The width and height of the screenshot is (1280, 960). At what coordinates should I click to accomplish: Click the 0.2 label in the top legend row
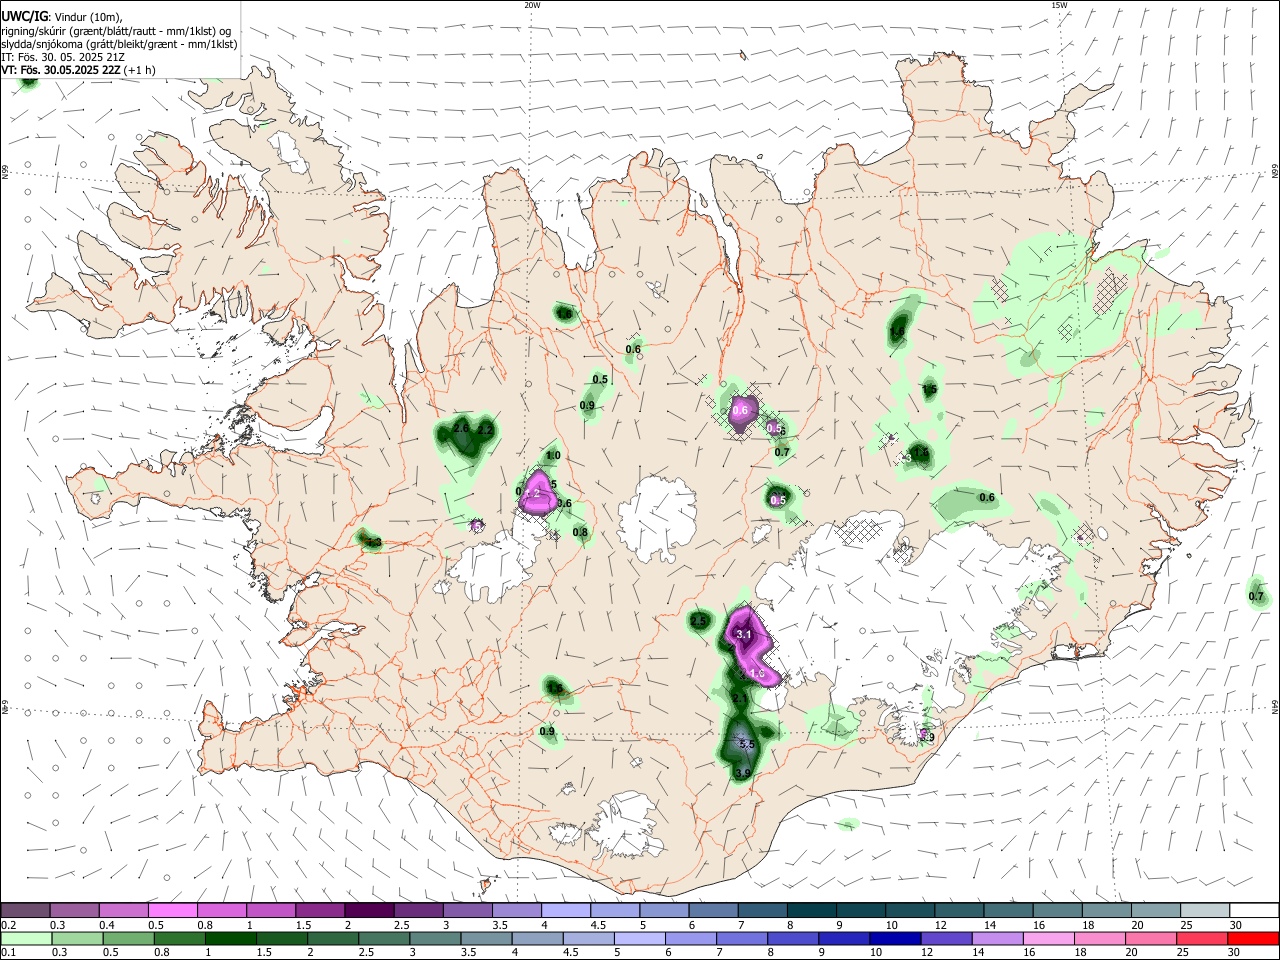coord(8,925)
